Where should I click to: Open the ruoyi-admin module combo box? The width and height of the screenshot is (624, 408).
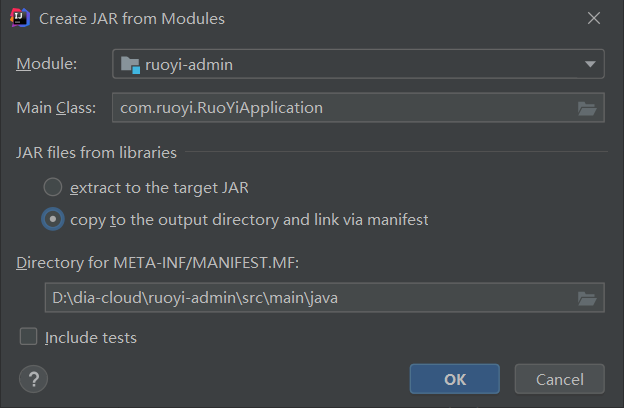[x=357, y=65]
